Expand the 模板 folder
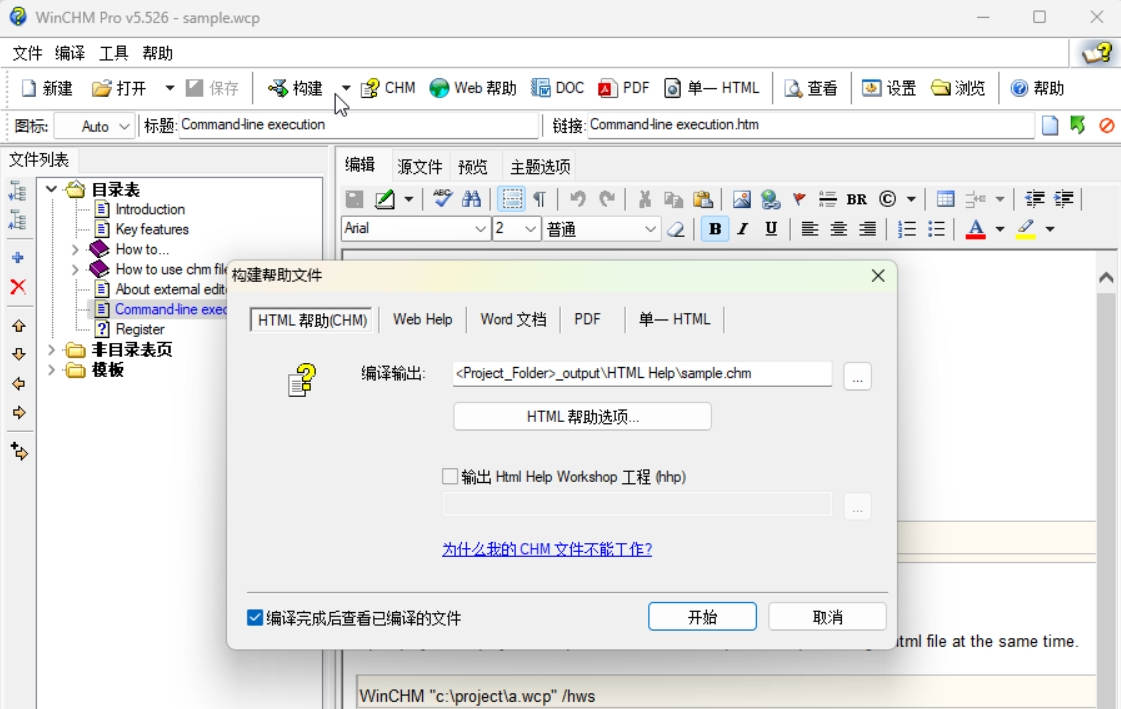1121x709 pixels. 51,370
